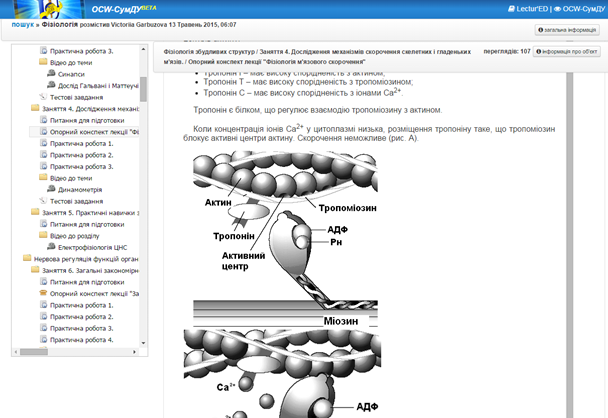Open 'Заняття 5. Практичні навички' tree node
Viewport: 608px width, 418px height.
(90, 213)
